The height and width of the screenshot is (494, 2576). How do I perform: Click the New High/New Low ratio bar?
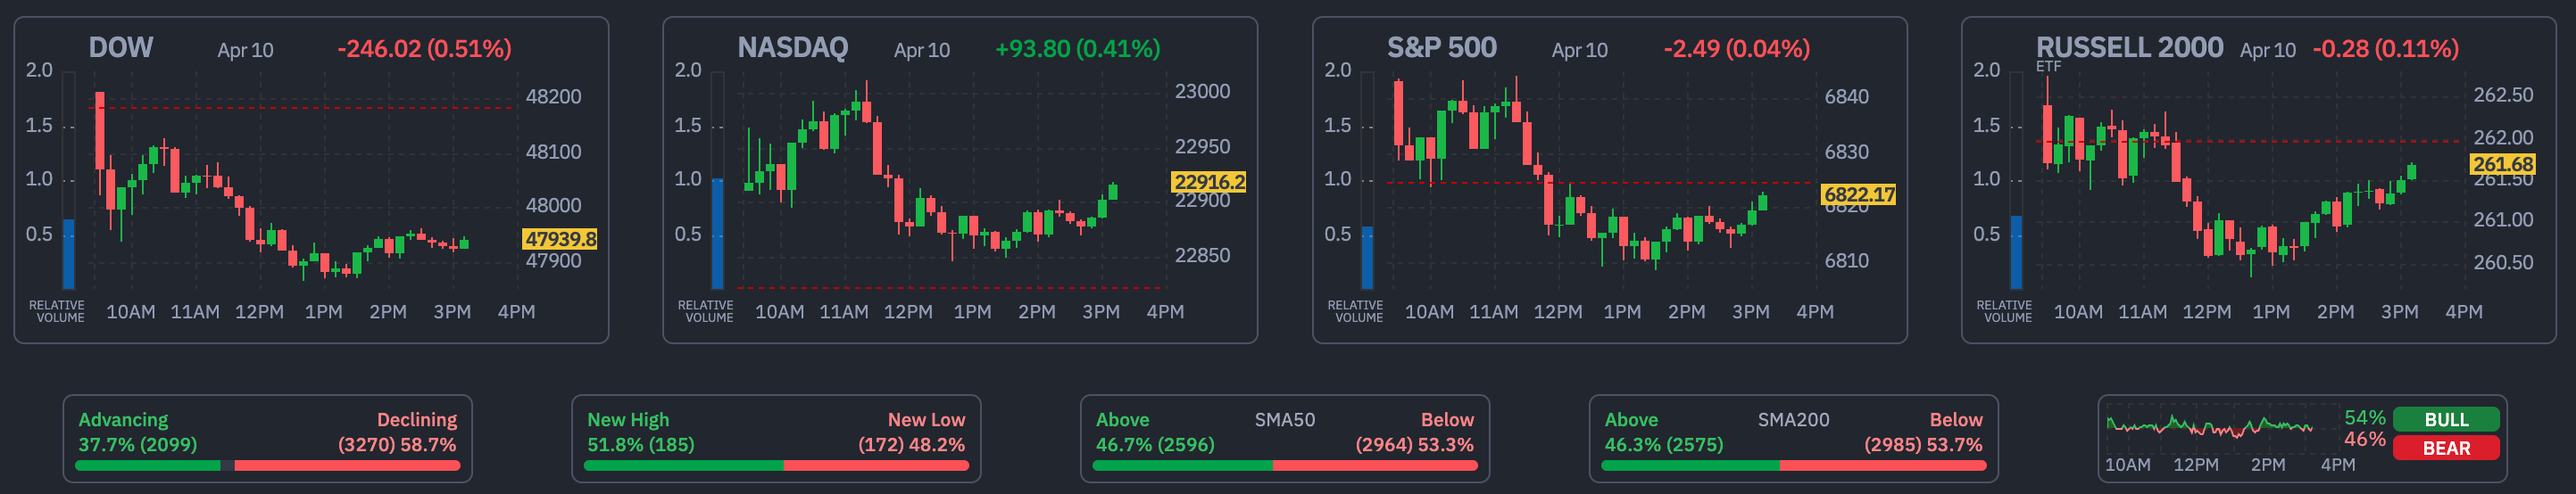(776, 465)
